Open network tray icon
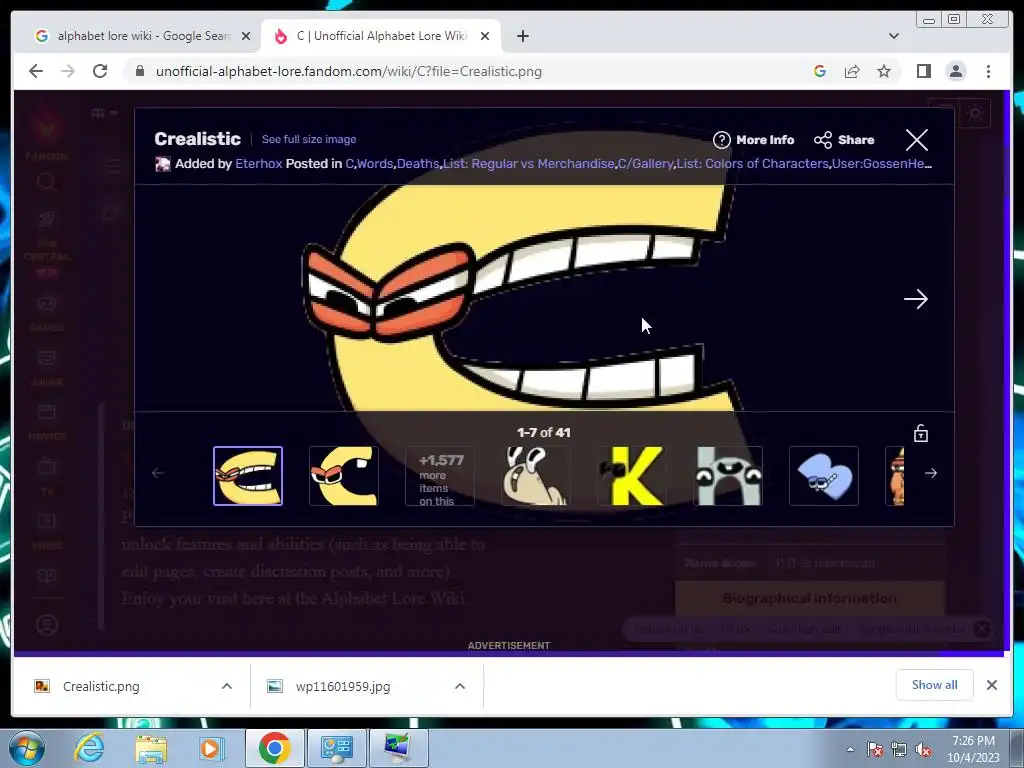The height and width of the screenshot is (768, 1024). coord(899,749)
